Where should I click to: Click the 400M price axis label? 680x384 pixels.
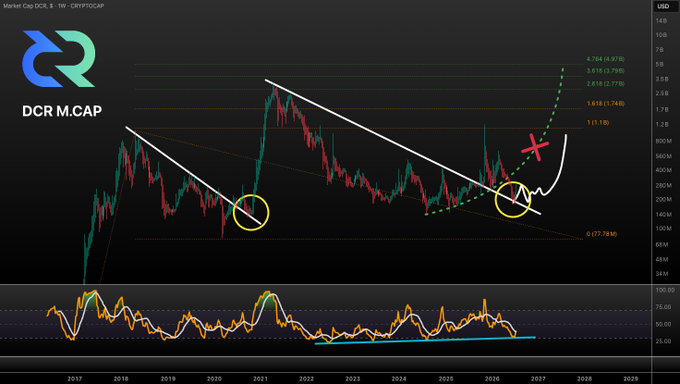coord(664,171)
